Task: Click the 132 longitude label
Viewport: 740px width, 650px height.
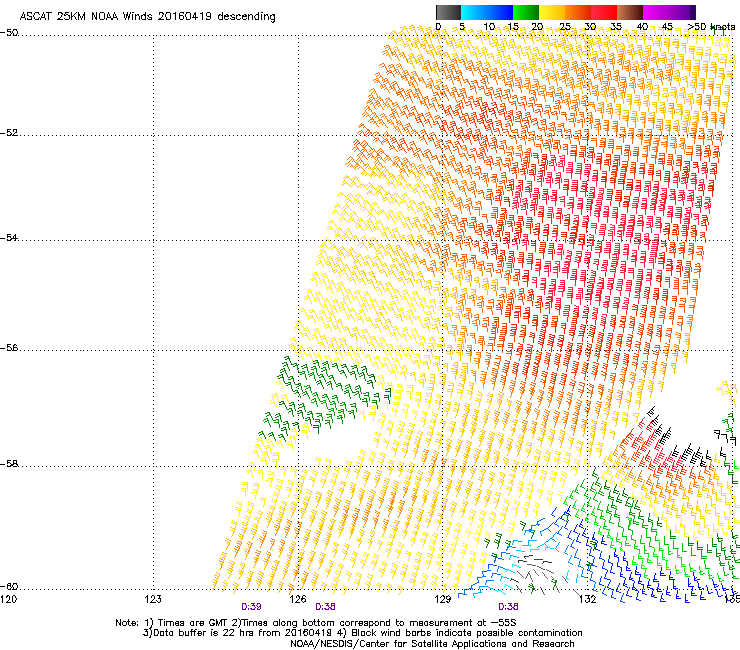Action: pyautogui.click(x=587, y=599)
